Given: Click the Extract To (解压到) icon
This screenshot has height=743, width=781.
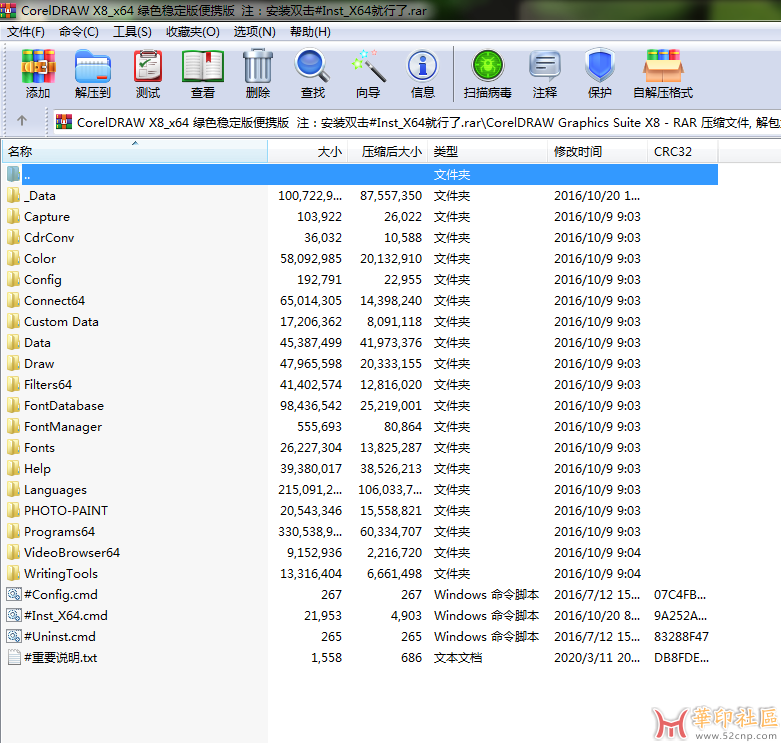Looking at the screenshot, I should [x=93, y=66].
